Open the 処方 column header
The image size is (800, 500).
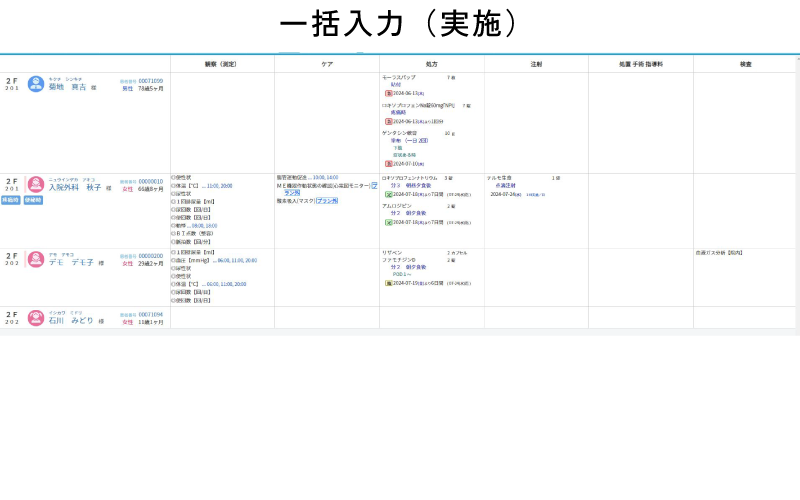click(431, 64)
